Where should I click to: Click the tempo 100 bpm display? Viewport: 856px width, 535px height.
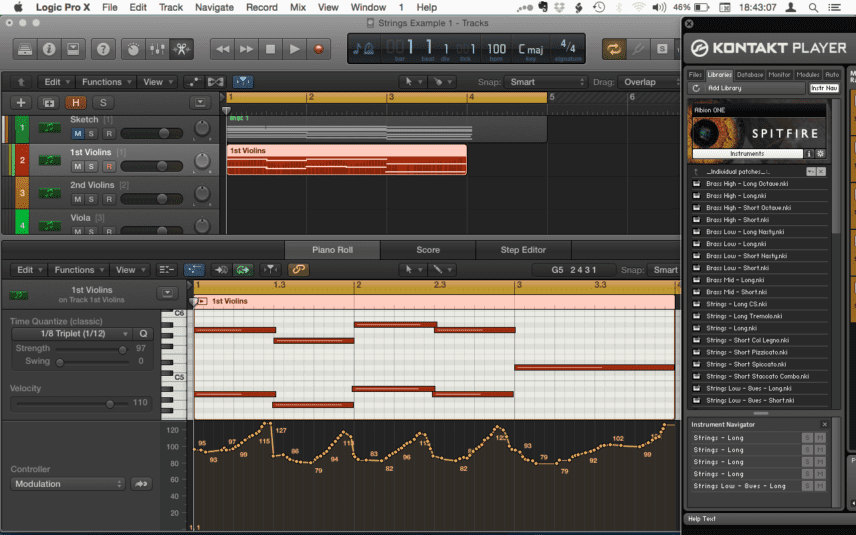[496, 50]
